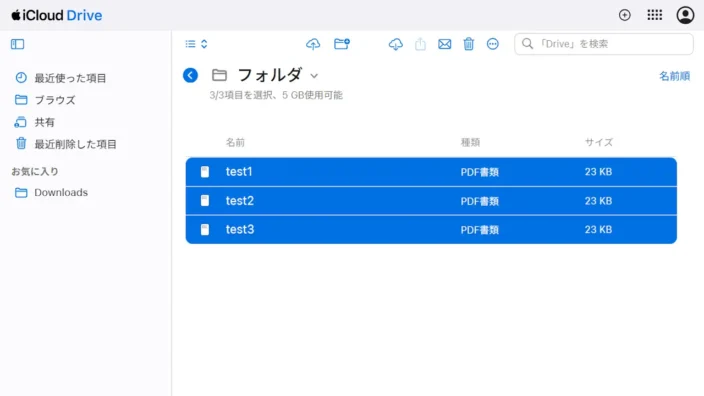Open the list view options switcher
Screen dimensions: 704x396
pos(196,44)
